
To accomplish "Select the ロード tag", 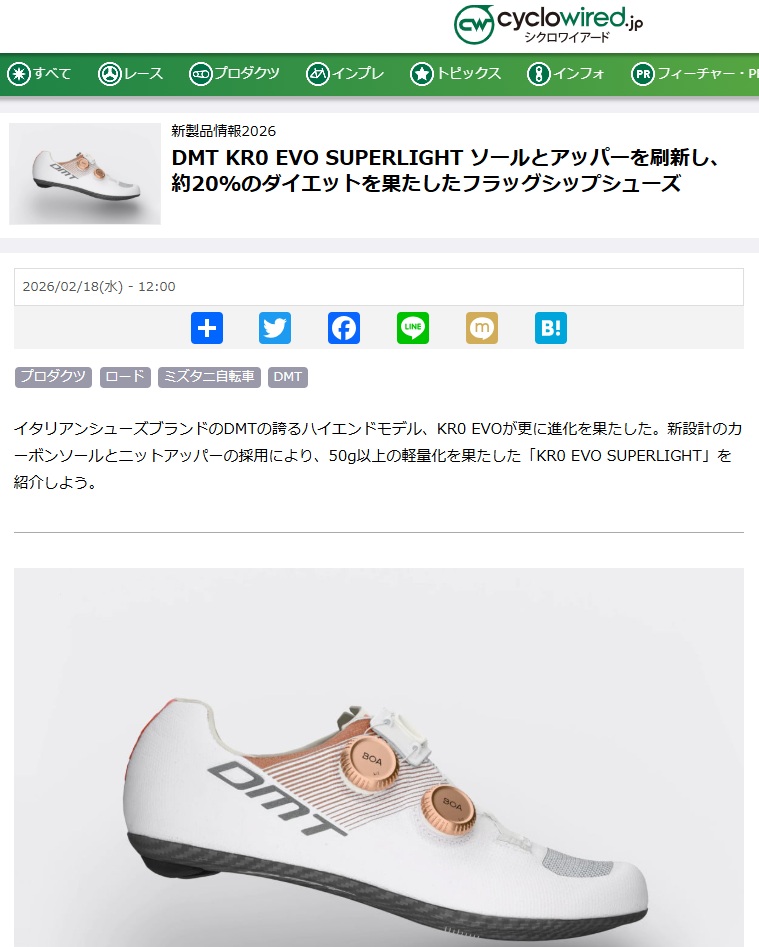I will click(125, 377).
